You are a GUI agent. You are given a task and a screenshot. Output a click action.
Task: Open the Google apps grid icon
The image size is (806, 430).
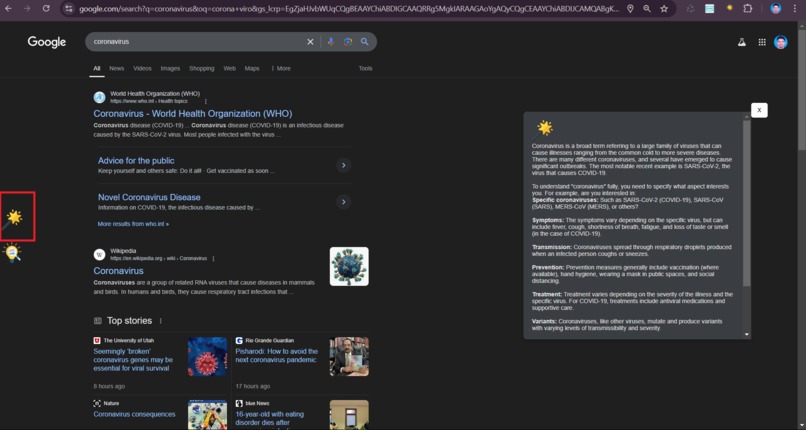762,42
